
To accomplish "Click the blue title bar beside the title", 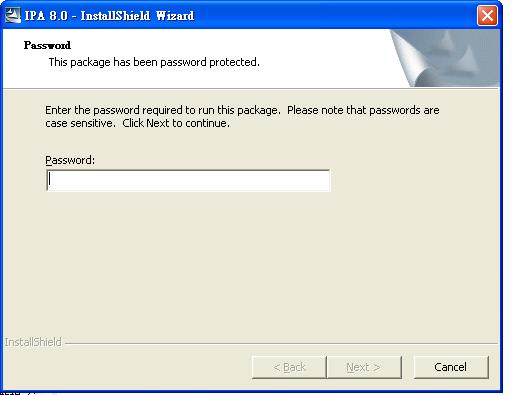I will coord(333,15).
